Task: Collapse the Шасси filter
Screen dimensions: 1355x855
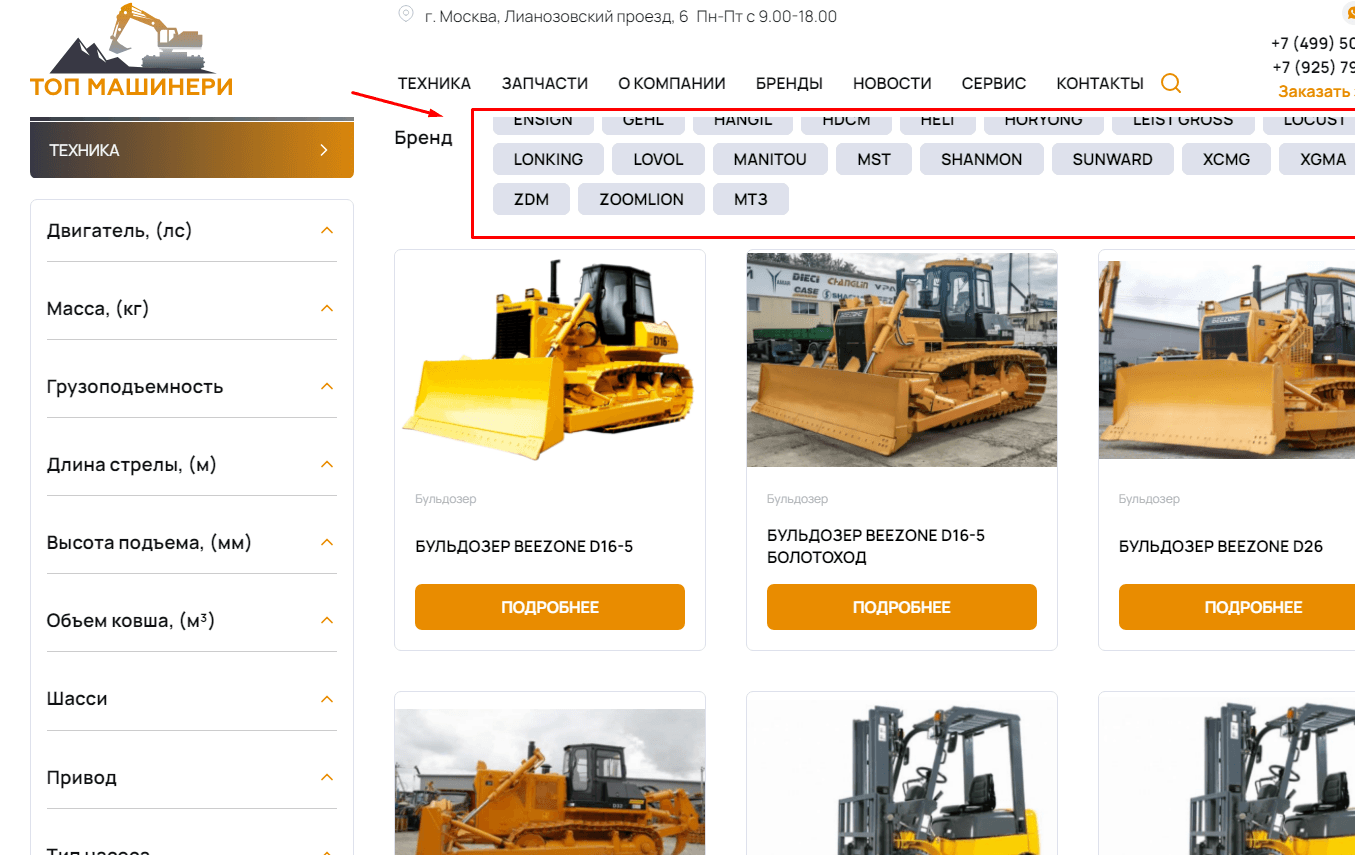Action: (326, 699)
